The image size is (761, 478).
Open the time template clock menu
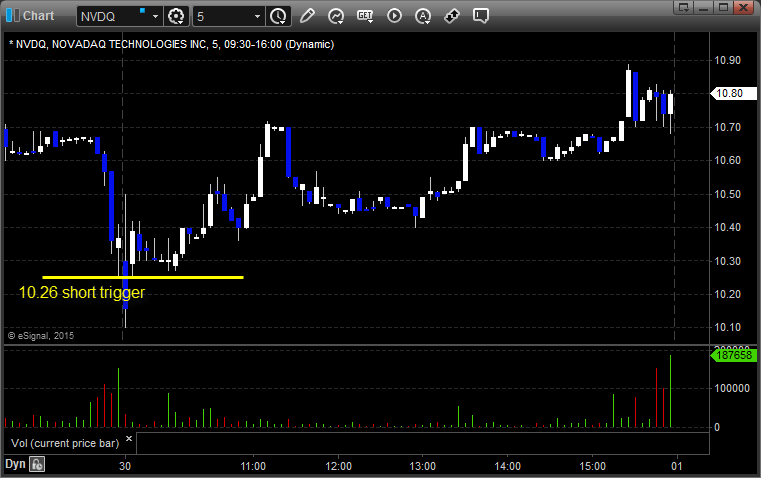(278, 16)
